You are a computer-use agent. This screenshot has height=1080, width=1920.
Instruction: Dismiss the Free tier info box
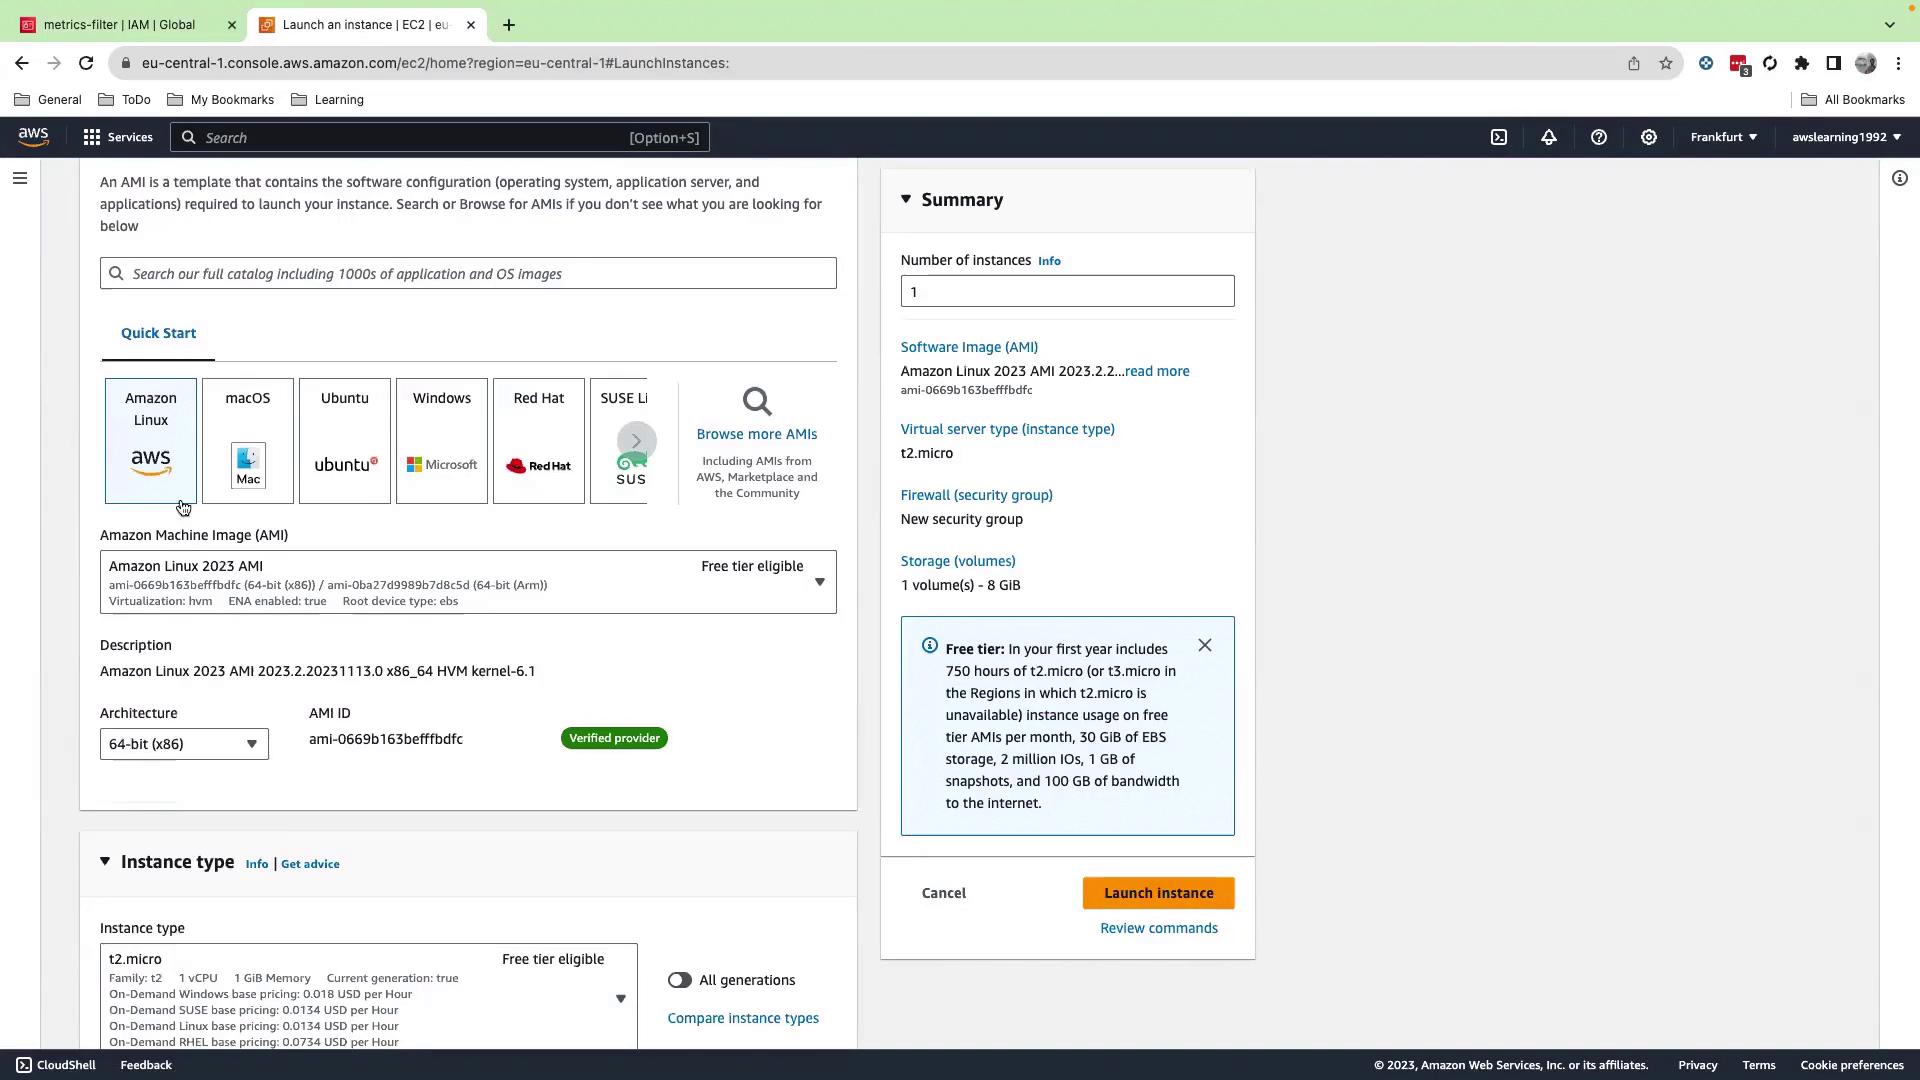(x=1204, y=645)
